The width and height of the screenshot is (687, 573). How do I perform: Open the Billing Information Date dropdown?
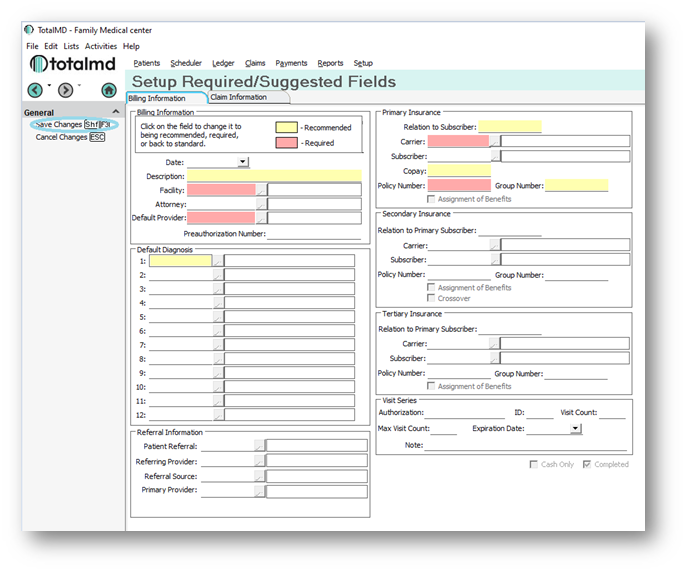click(x=242, y=162)
